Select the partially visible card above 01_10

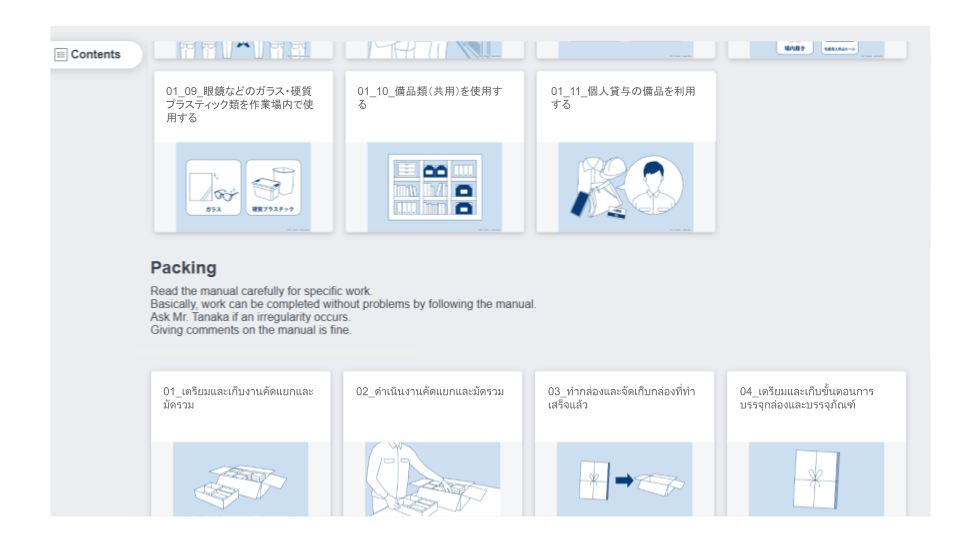[434, 49]
